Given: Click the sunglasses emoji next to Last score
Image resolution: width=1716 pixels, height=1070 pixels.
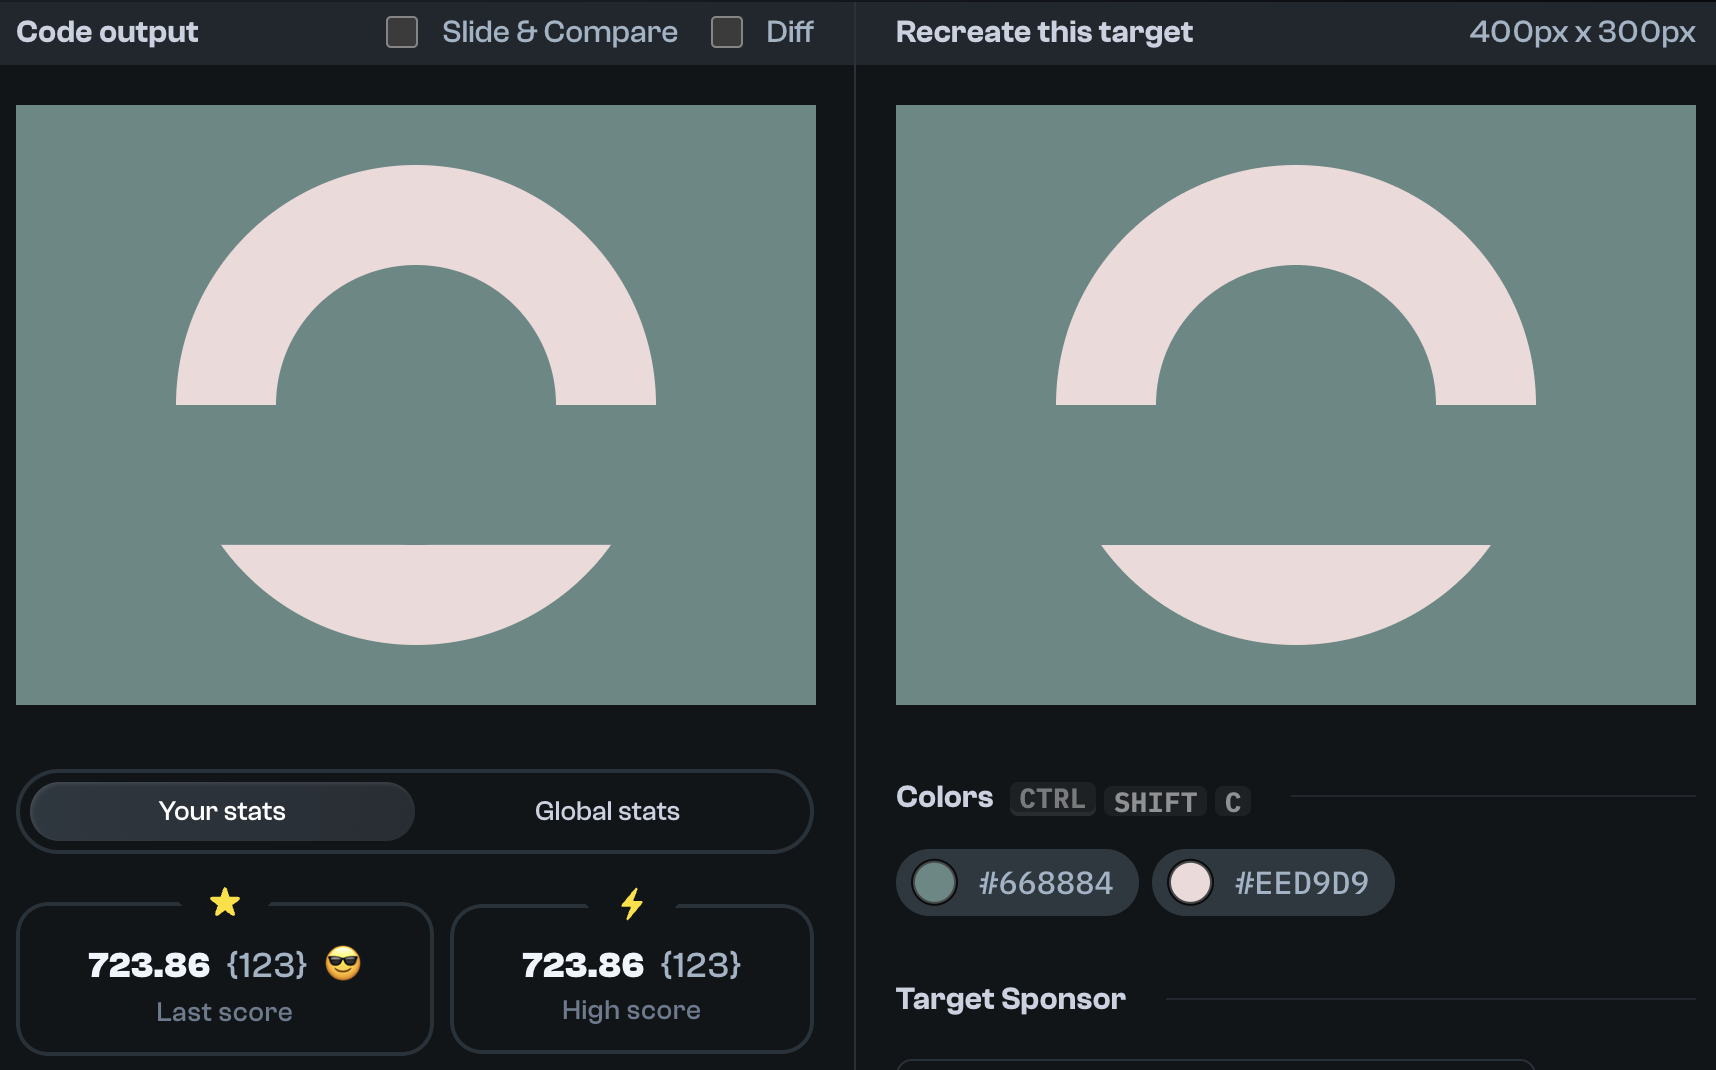Looking at the screenshot, I should click(x=343, y=964).
